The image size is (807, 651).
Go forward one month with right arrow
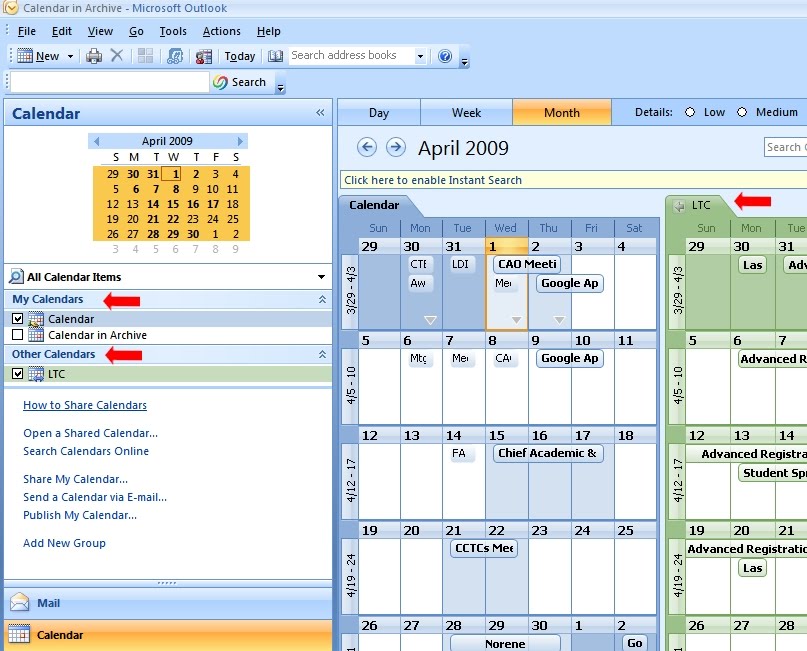[395, 147]
